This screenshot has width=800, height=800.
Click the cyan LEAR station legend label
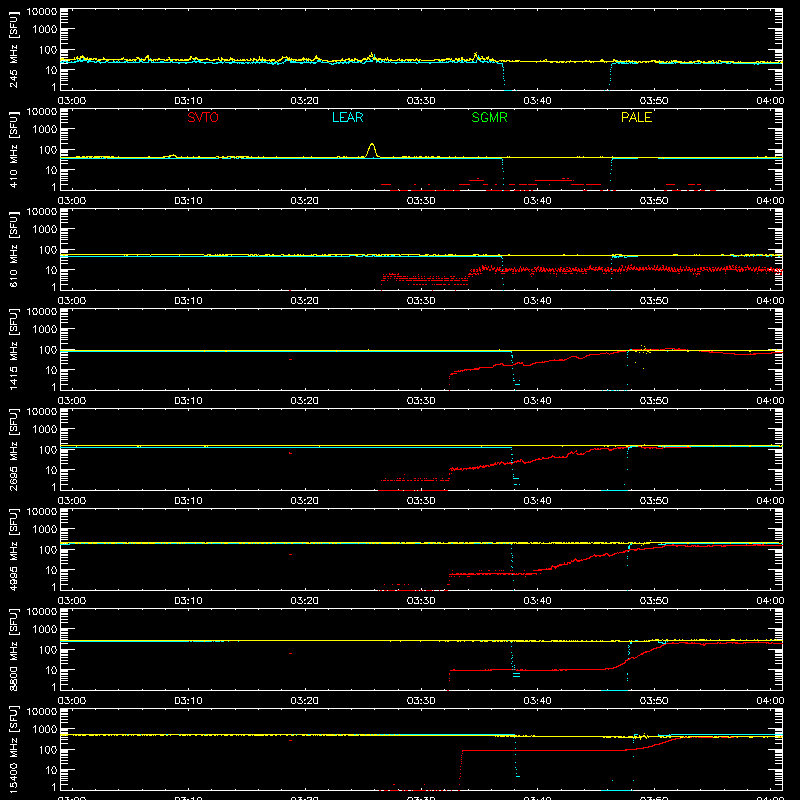point(347,117)
